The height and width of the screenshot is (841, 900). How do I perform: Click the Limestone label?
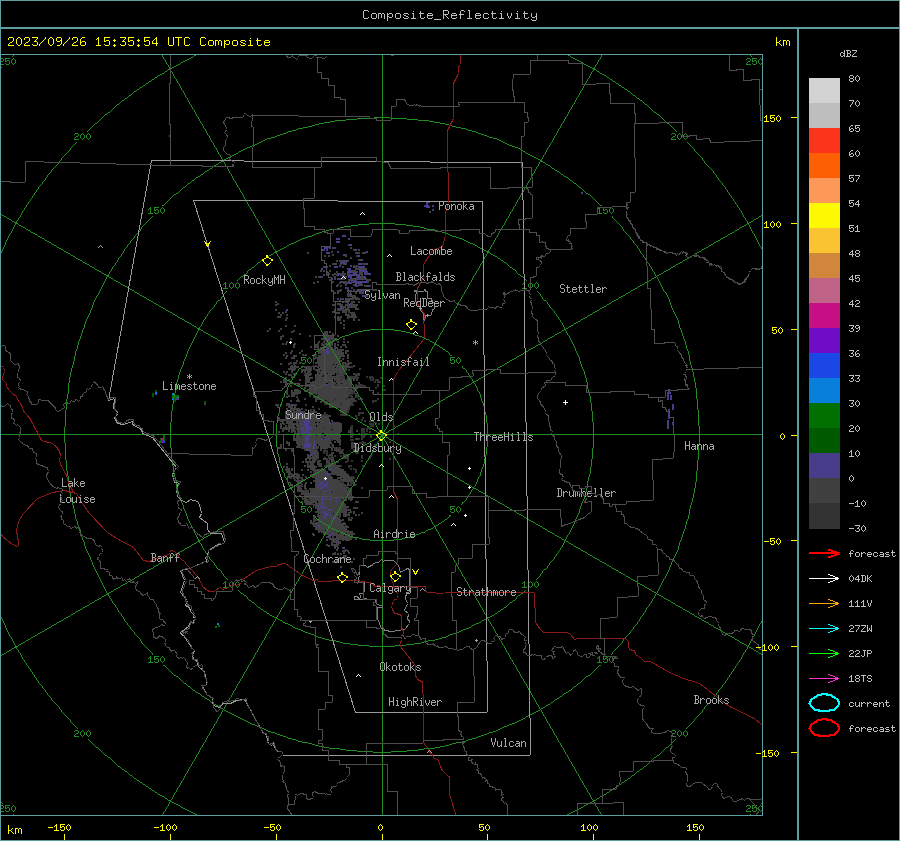(x=189, y=386)
